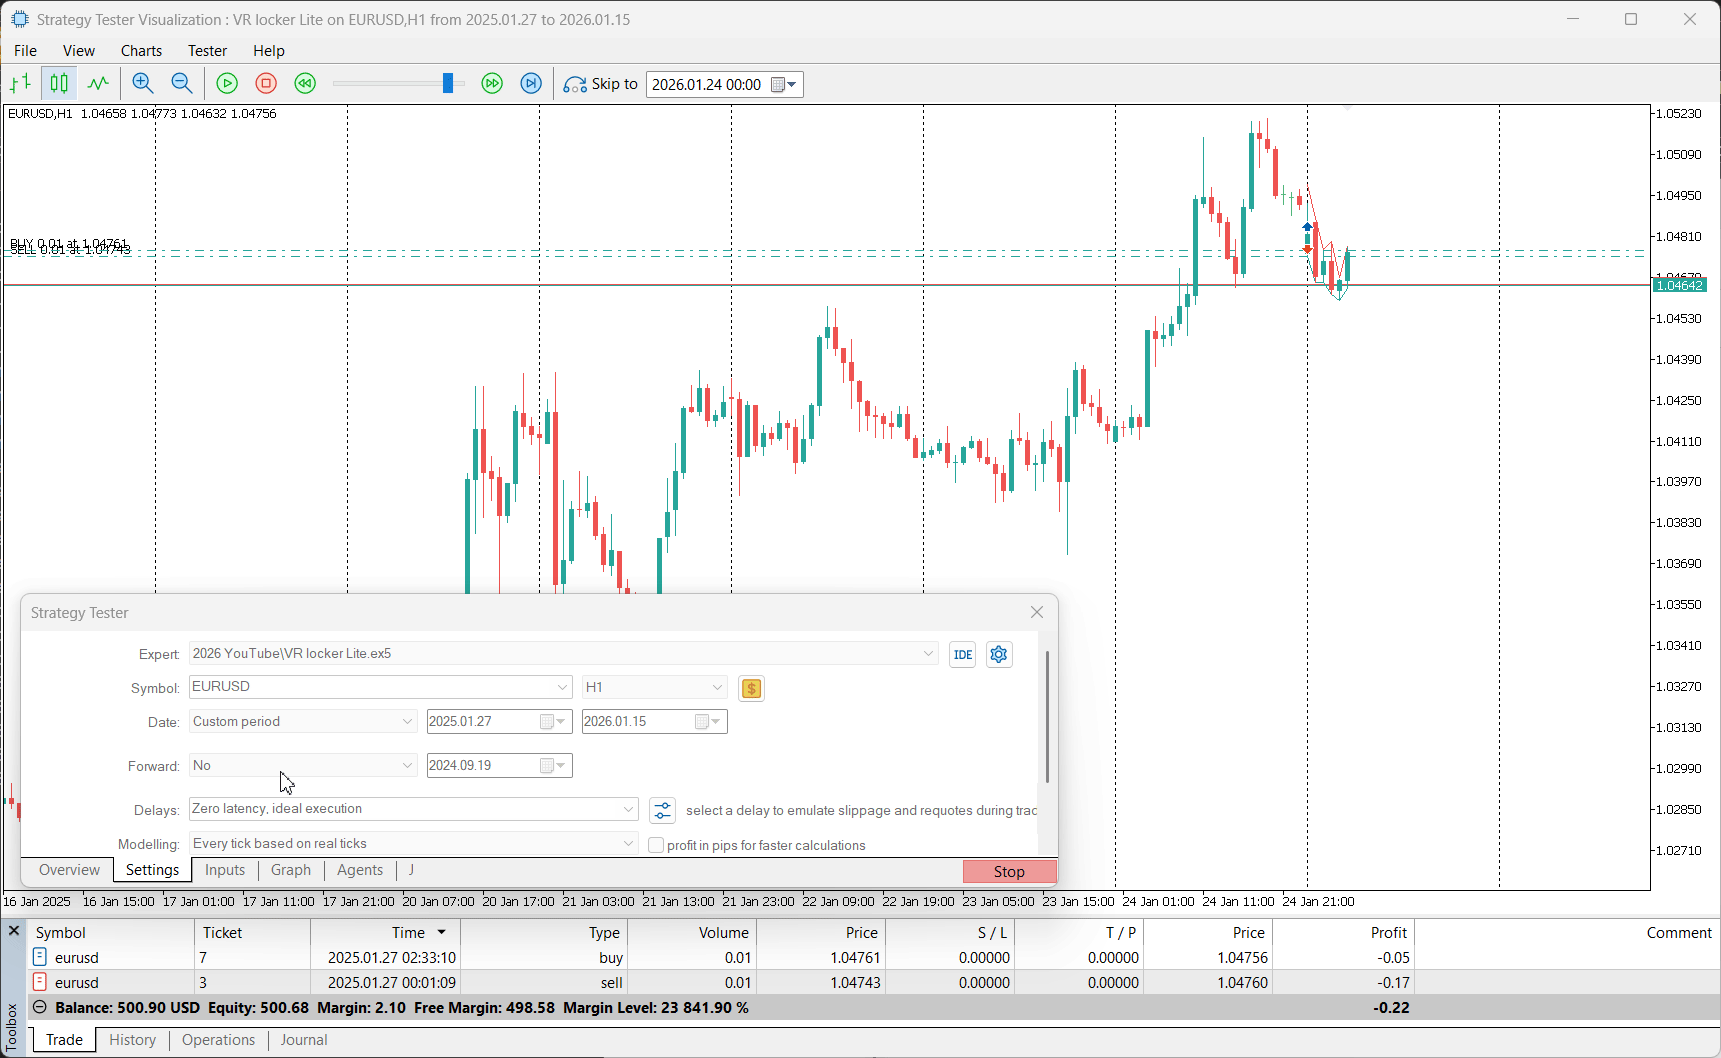
Task: Switch to the Agents tab
Action: [360, 870]
